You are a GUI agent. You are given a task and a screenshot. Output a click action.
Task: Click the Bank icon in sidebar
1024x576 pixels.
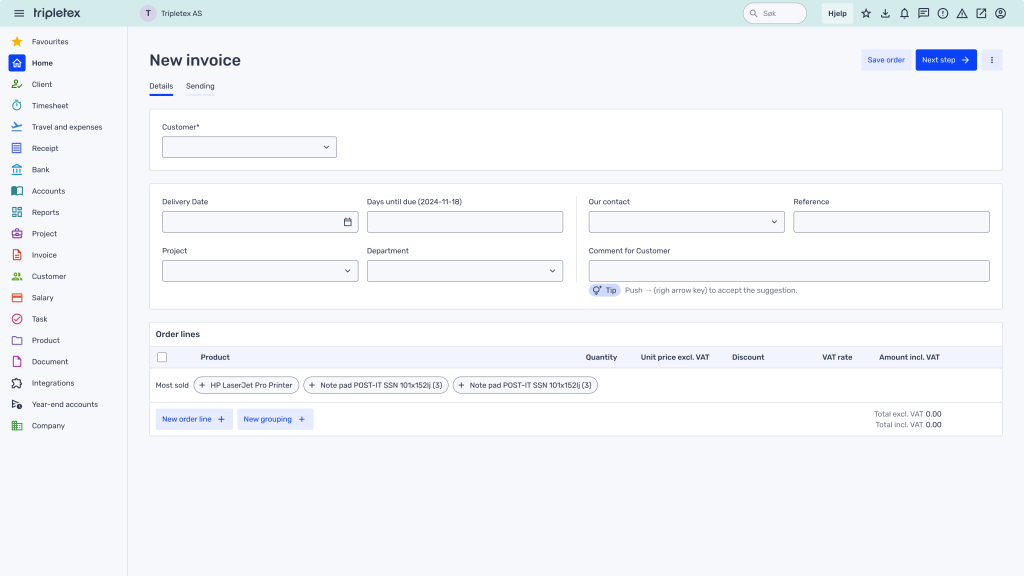tap(17, 170)
